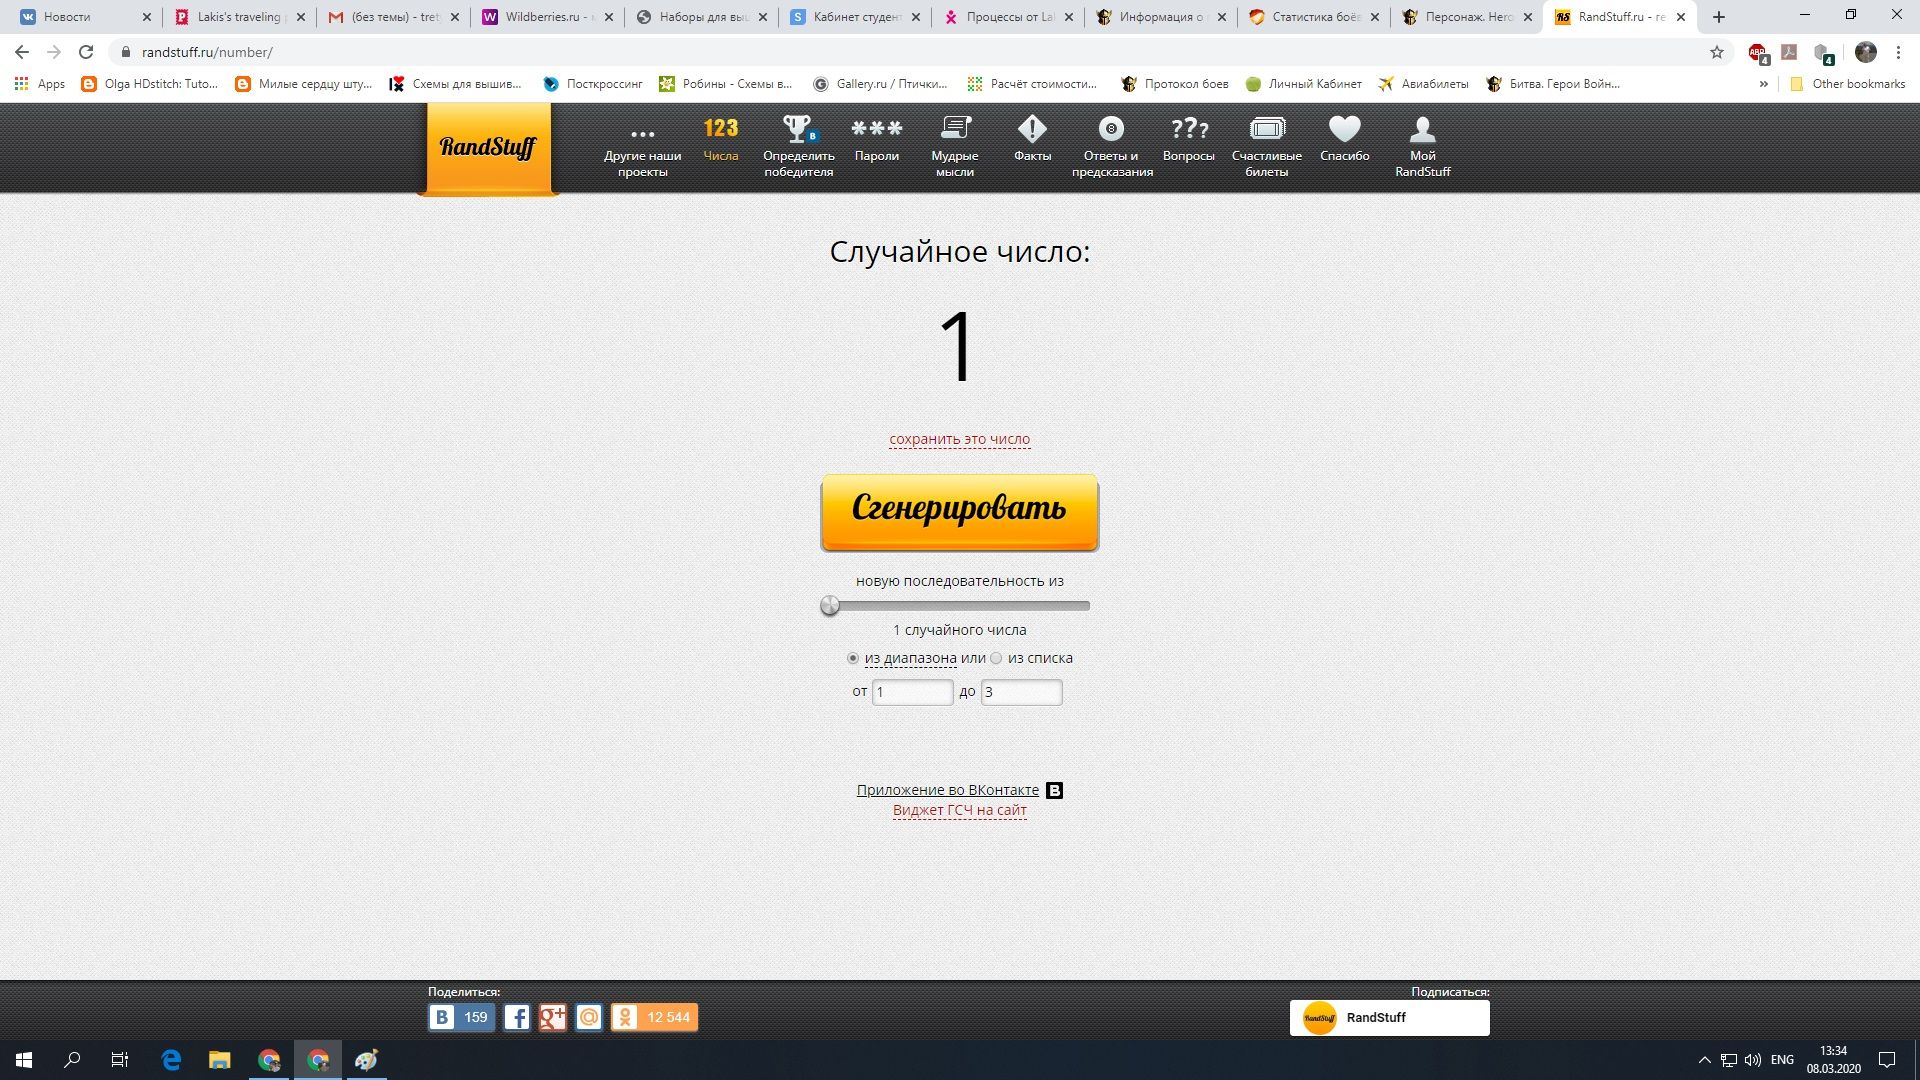This screenshot has width=1920, height=1080.
Task: Open the Мудрые мысли menu item
Action: tap(954, 145)
